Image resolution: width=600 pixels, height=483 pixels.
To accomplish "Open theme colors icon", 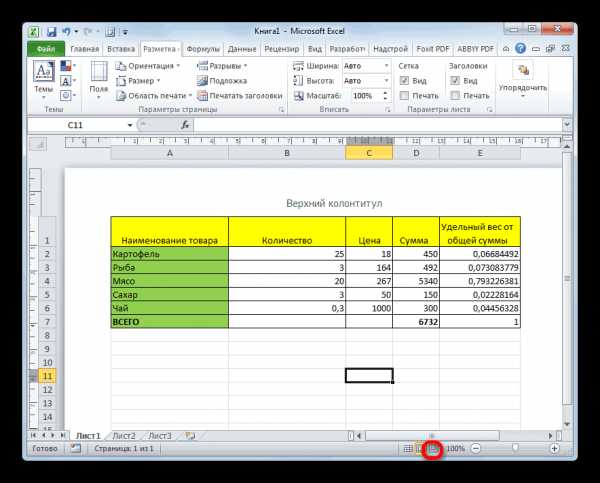I will (x=68, y=66).
